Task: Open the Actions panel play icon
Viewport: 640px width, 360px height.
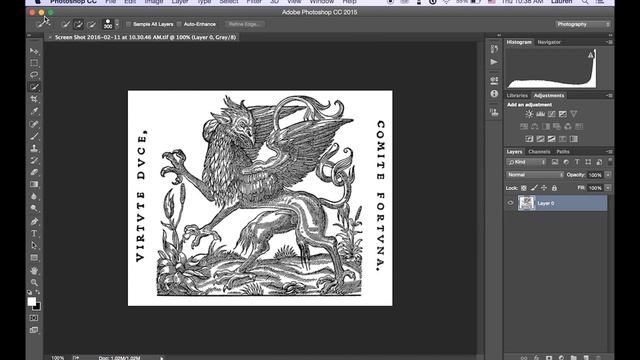Action: [494, 62]
